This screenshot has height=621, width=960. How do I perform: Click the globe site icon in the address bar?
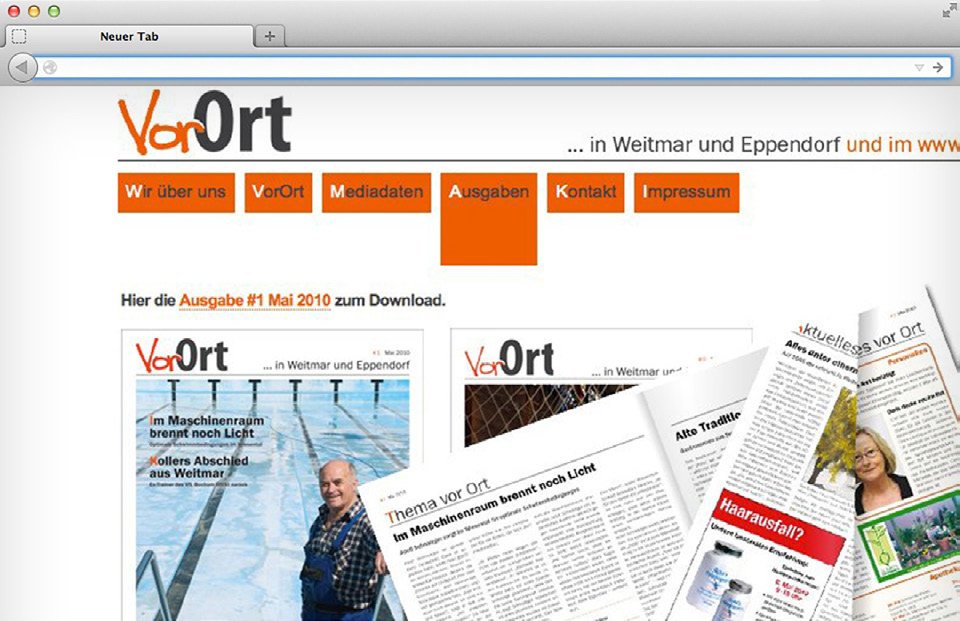[50, 67]
